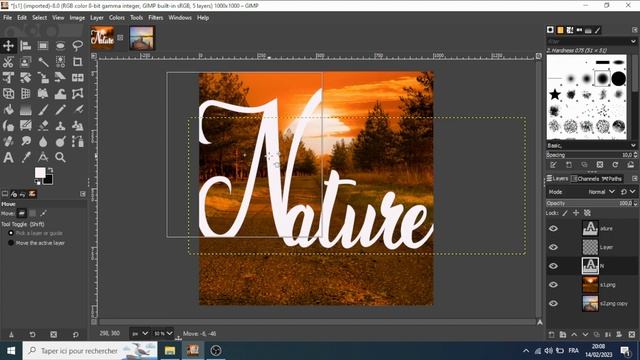Screen dimensions: 640x360
Task: Select the Smudge tool
Action: (26, 141)
